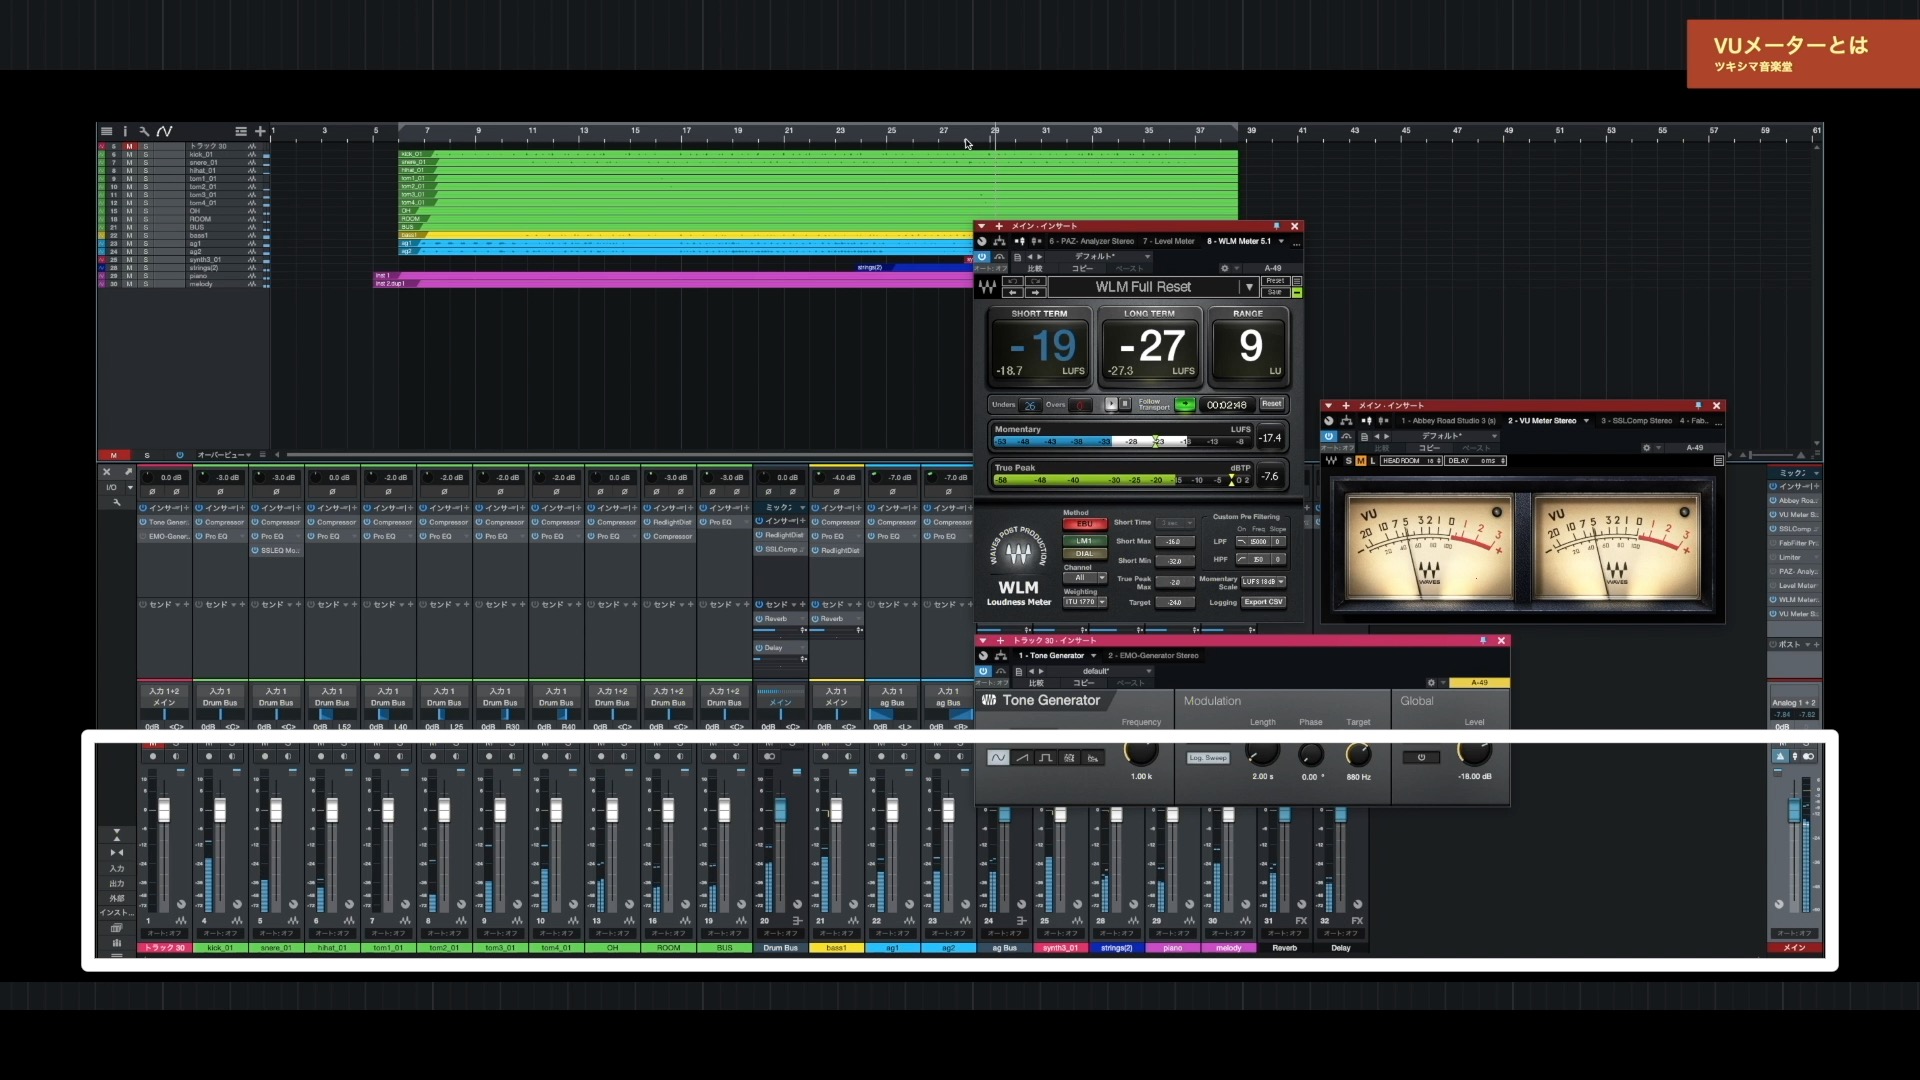Click the Reset button next to the counter
The height and width of the screenshot is (1080, 1920).
click(1271, 404)
